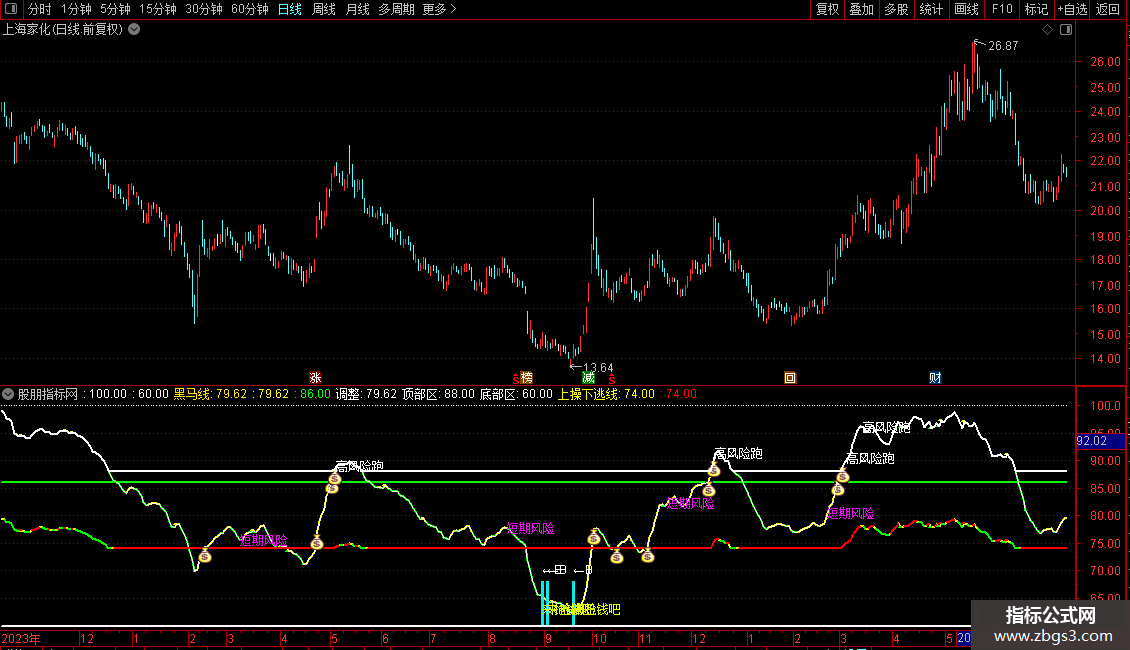This screenshot has height=650, width=1130.
Task: Switch to 周线 weekly chart
Action: coord(324,9)
